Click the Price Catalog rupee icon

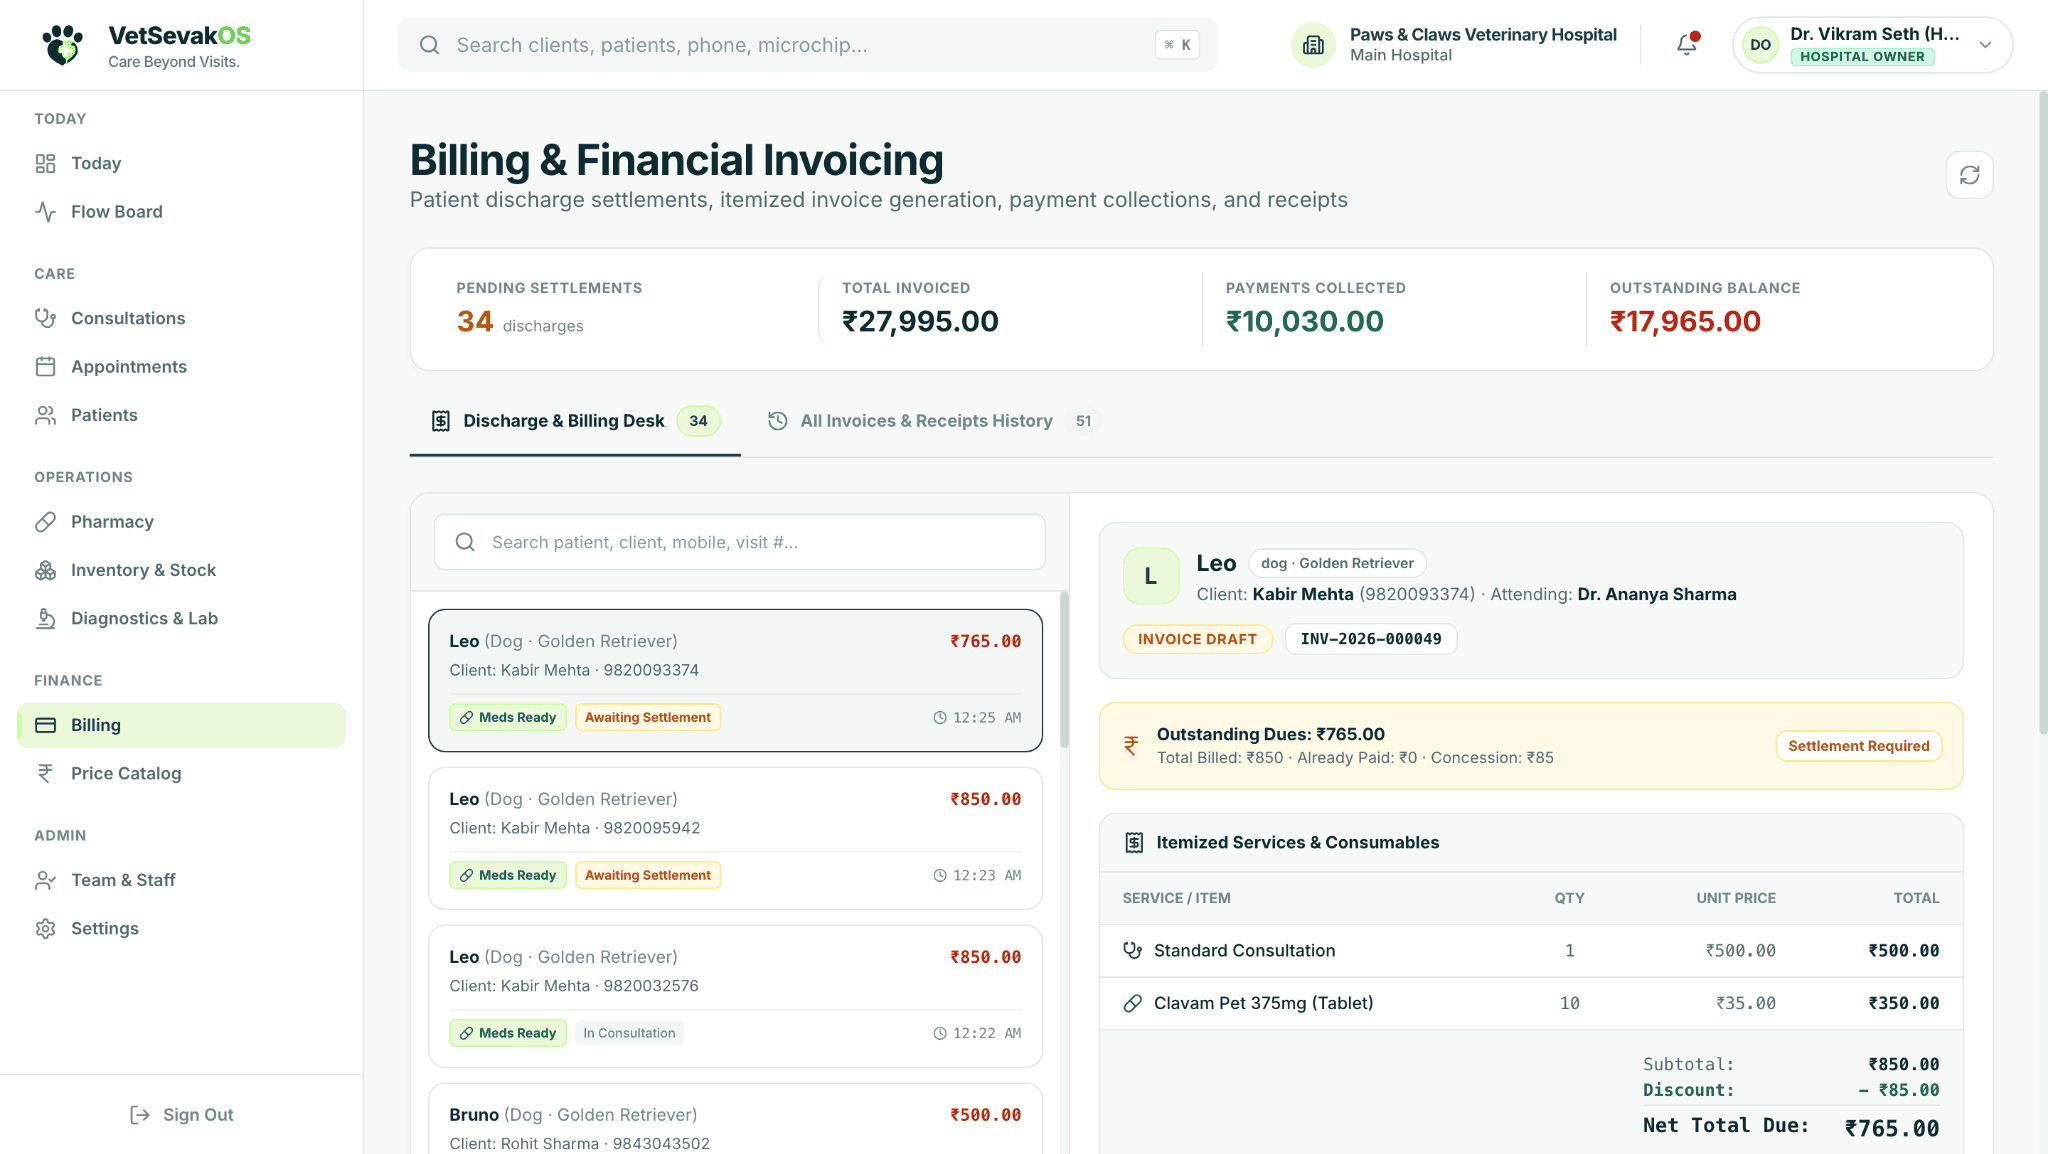click(45, 773)
